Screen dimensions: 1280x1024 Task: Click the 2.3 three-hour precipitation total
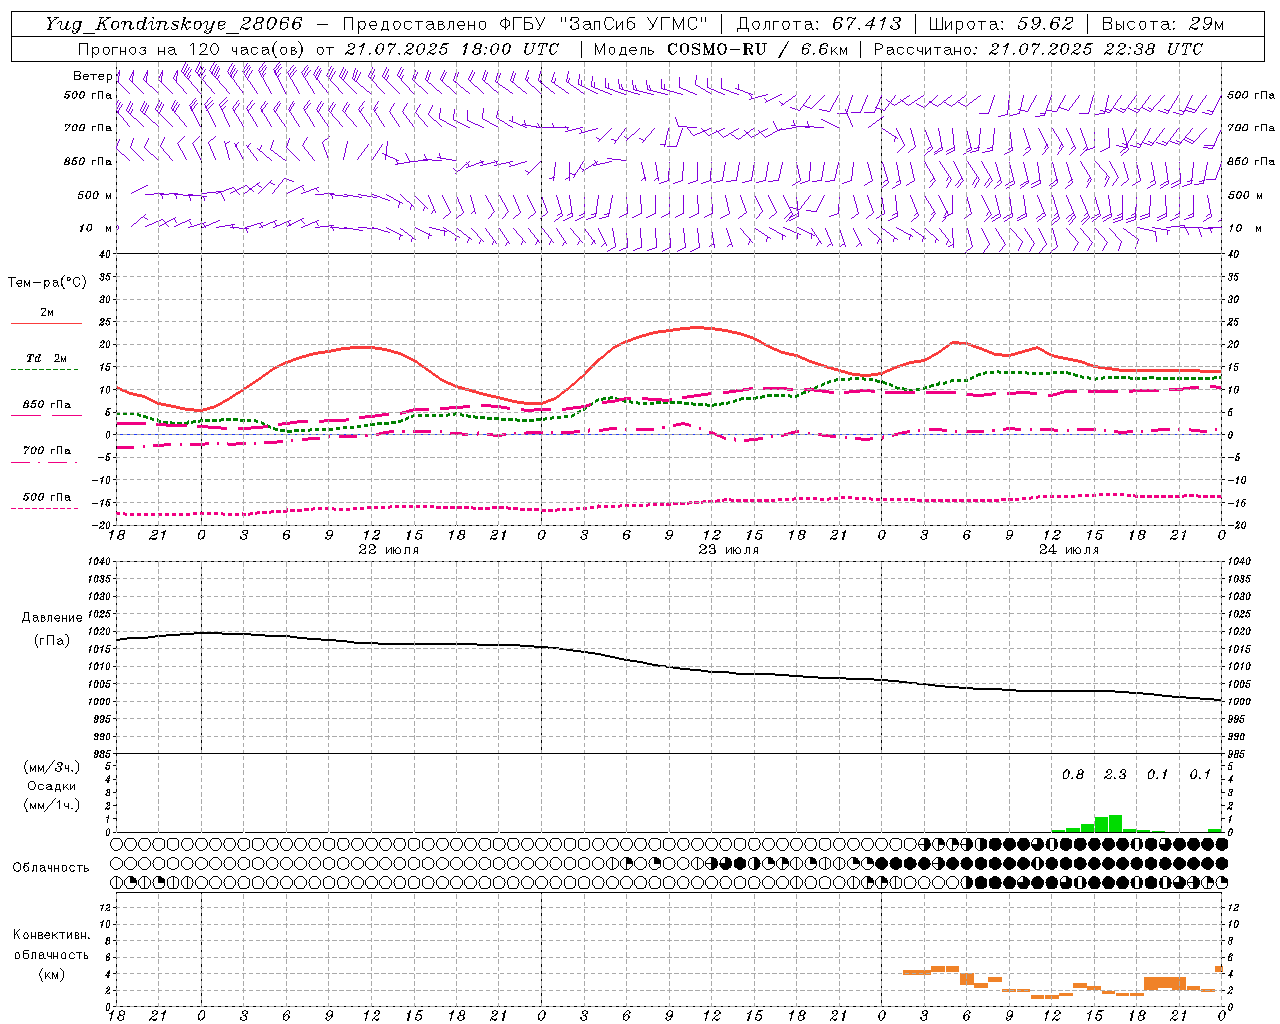click(1115, 775)
